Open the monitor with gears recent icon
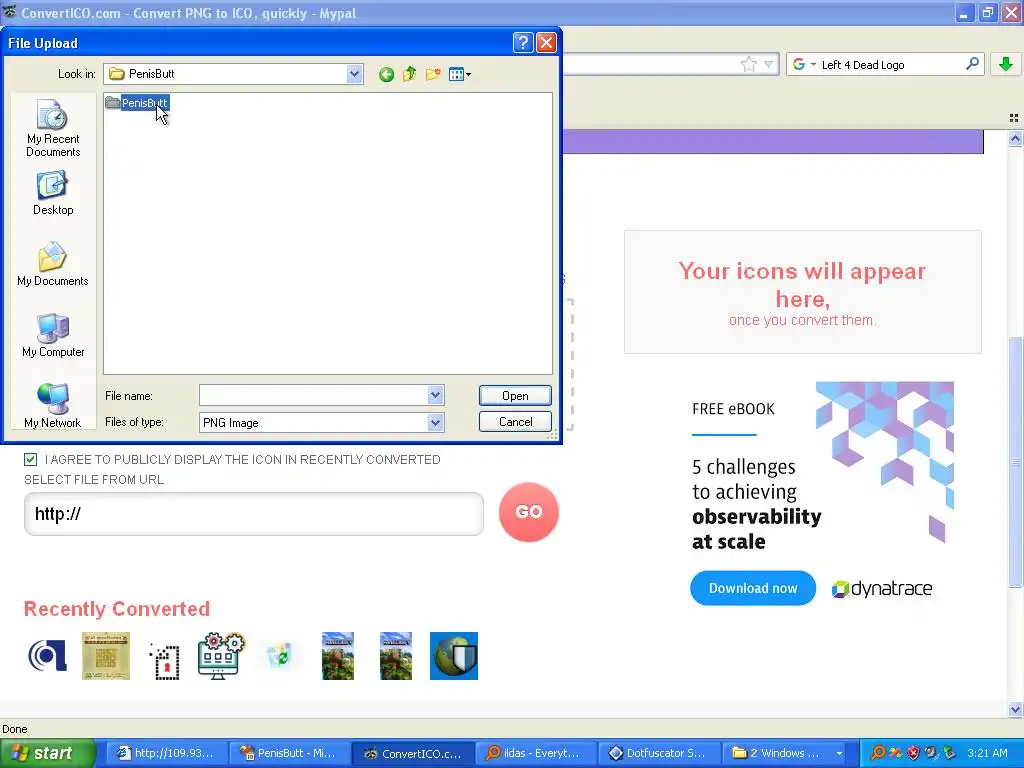Image resolution: width=1024 pixels, height=768 pixels. pos(221,656)
